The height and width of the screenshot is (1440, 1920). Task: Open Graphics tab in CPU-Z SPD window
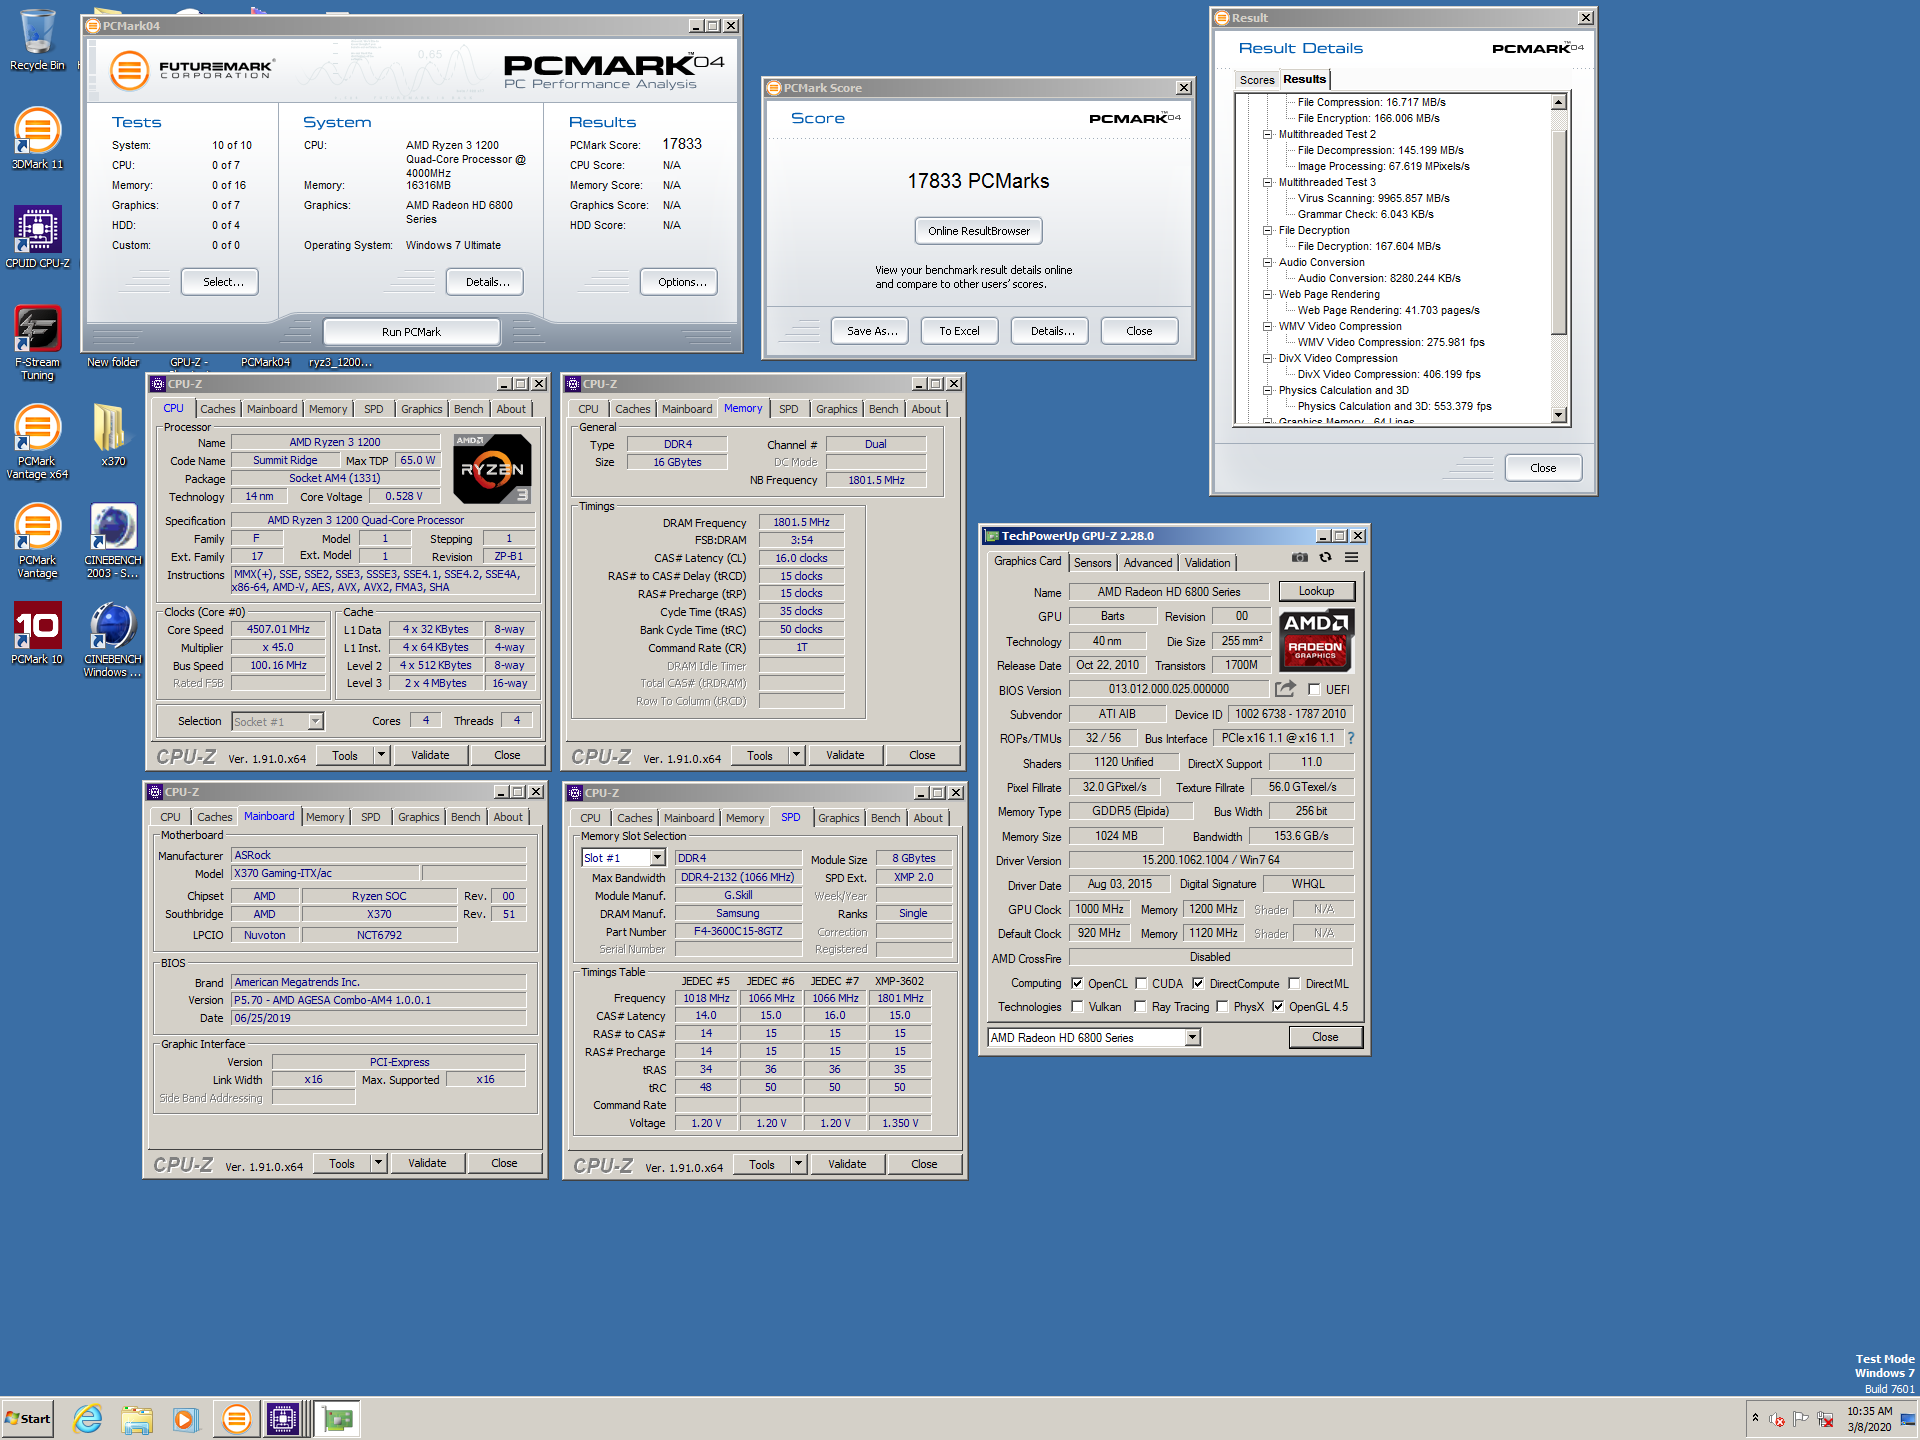pyautogui.click(x=838, y=817)
